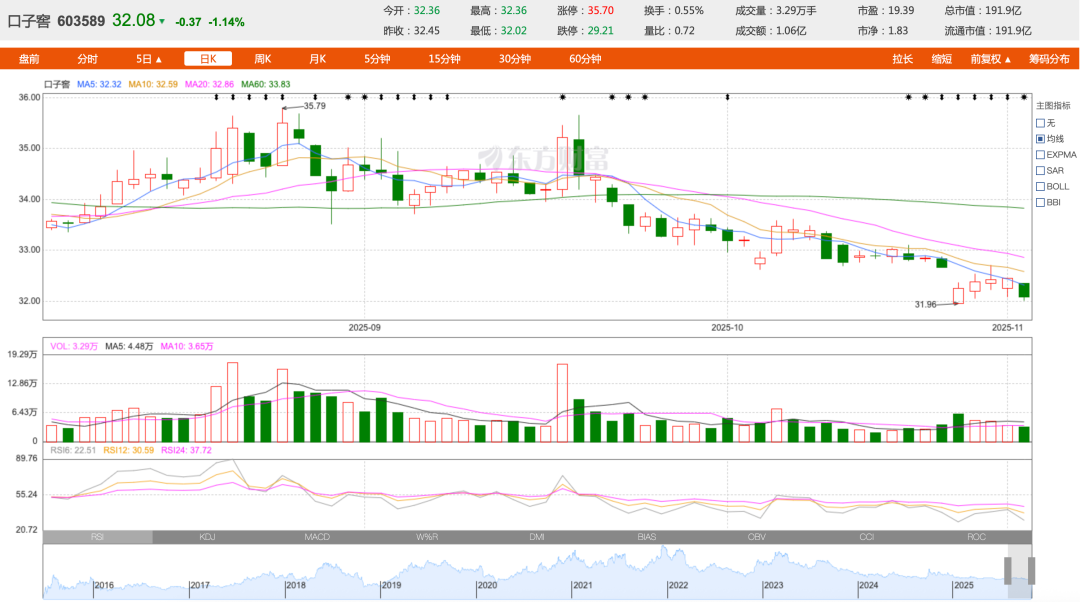Open the 前复权 adjustment dropdown
This screenshot has height=602, width=1080.
click(991, 59)
